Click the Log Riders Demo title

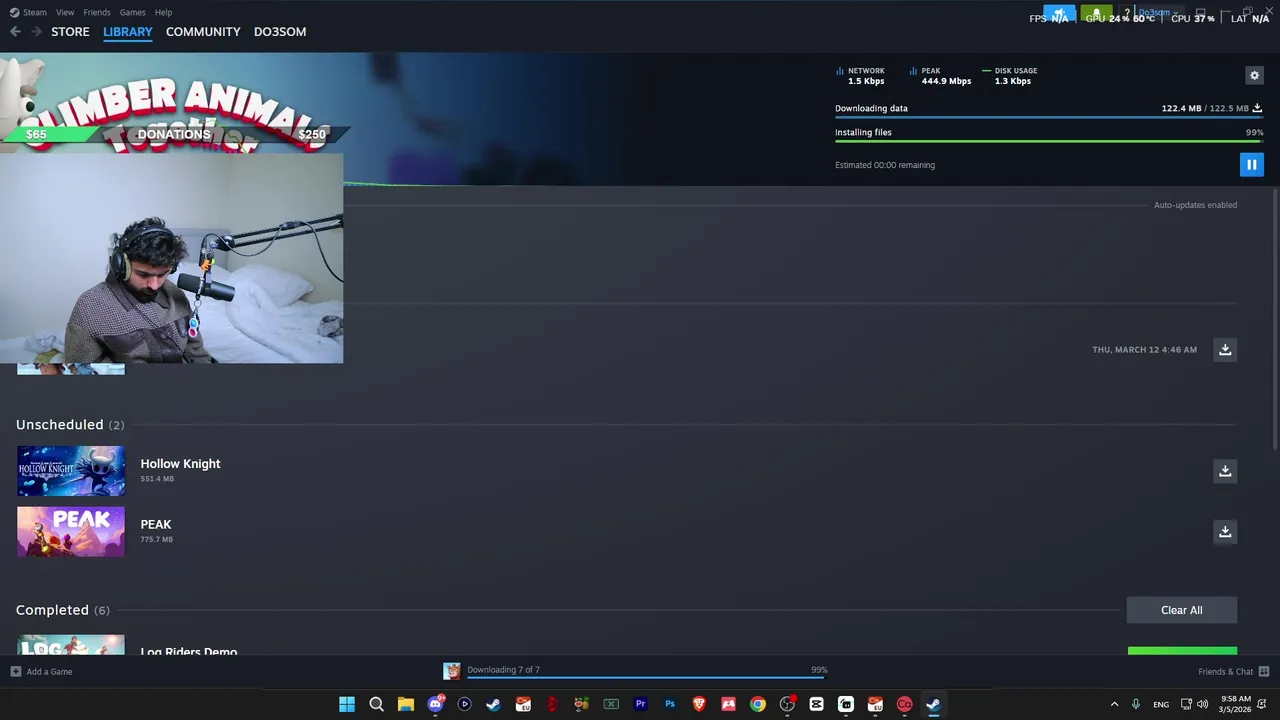(189, 651)
